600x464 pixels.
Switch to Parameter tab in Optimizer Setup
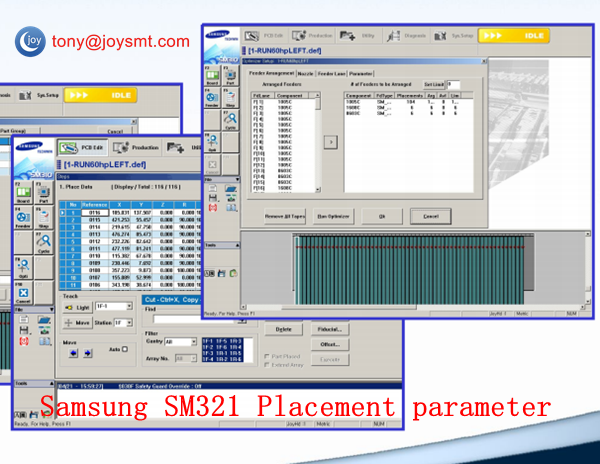(360, 73)
